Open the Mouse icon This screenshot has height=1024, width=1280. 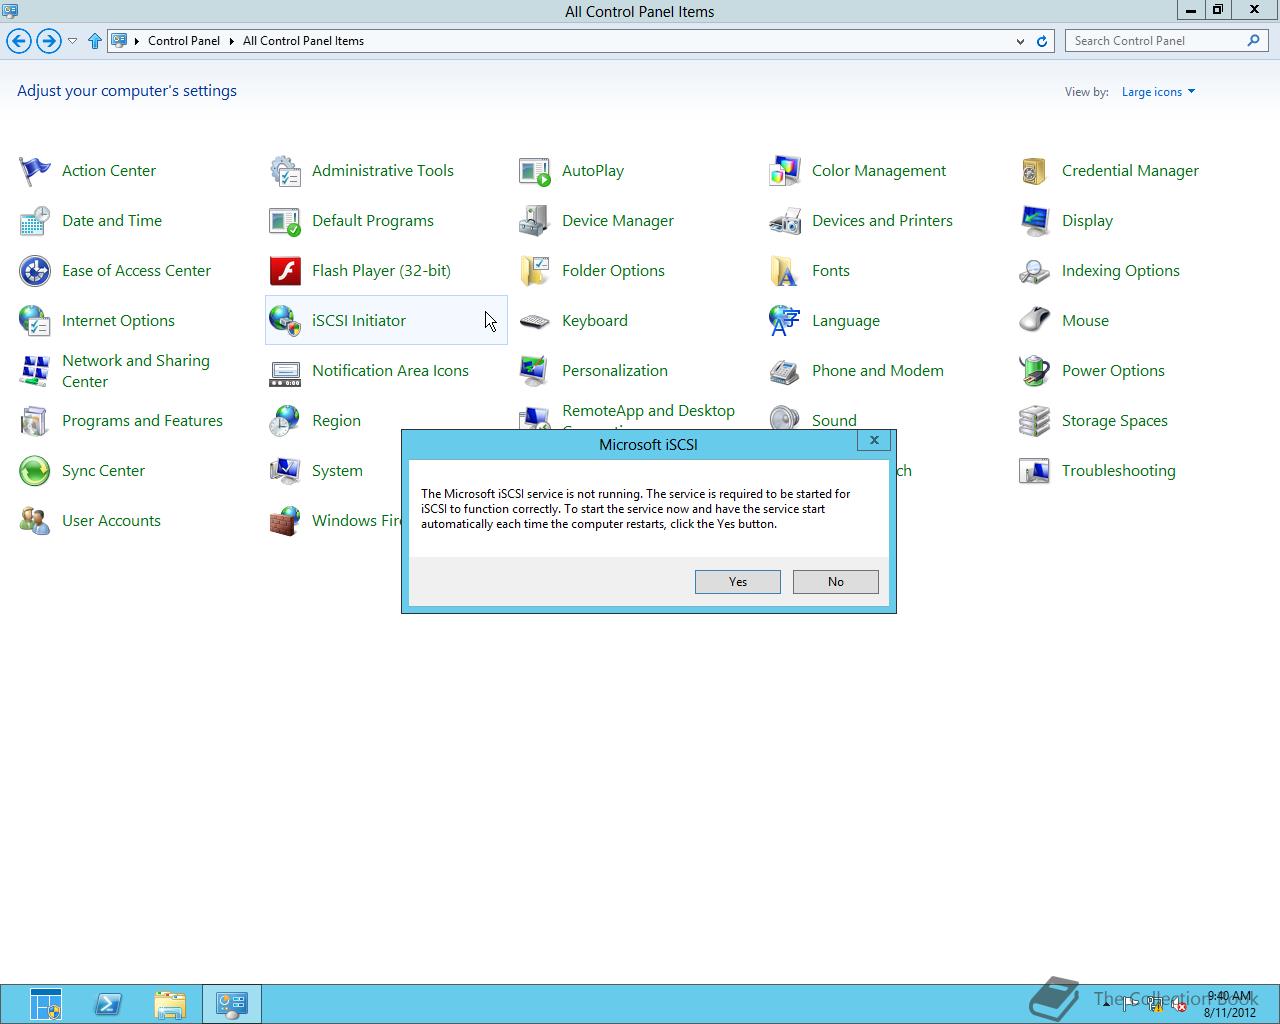point(1035,321)
